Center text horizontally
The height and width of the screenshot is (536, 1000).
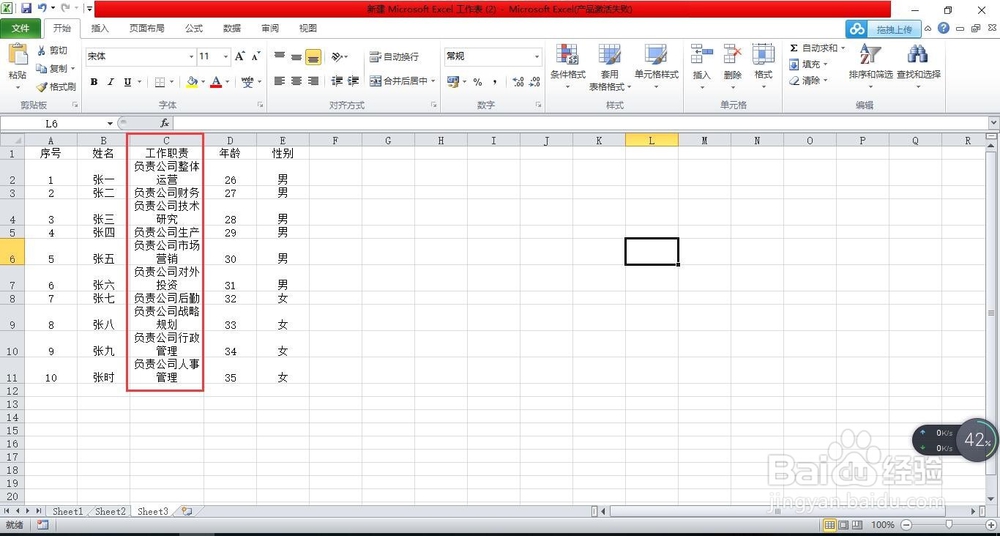296,81
